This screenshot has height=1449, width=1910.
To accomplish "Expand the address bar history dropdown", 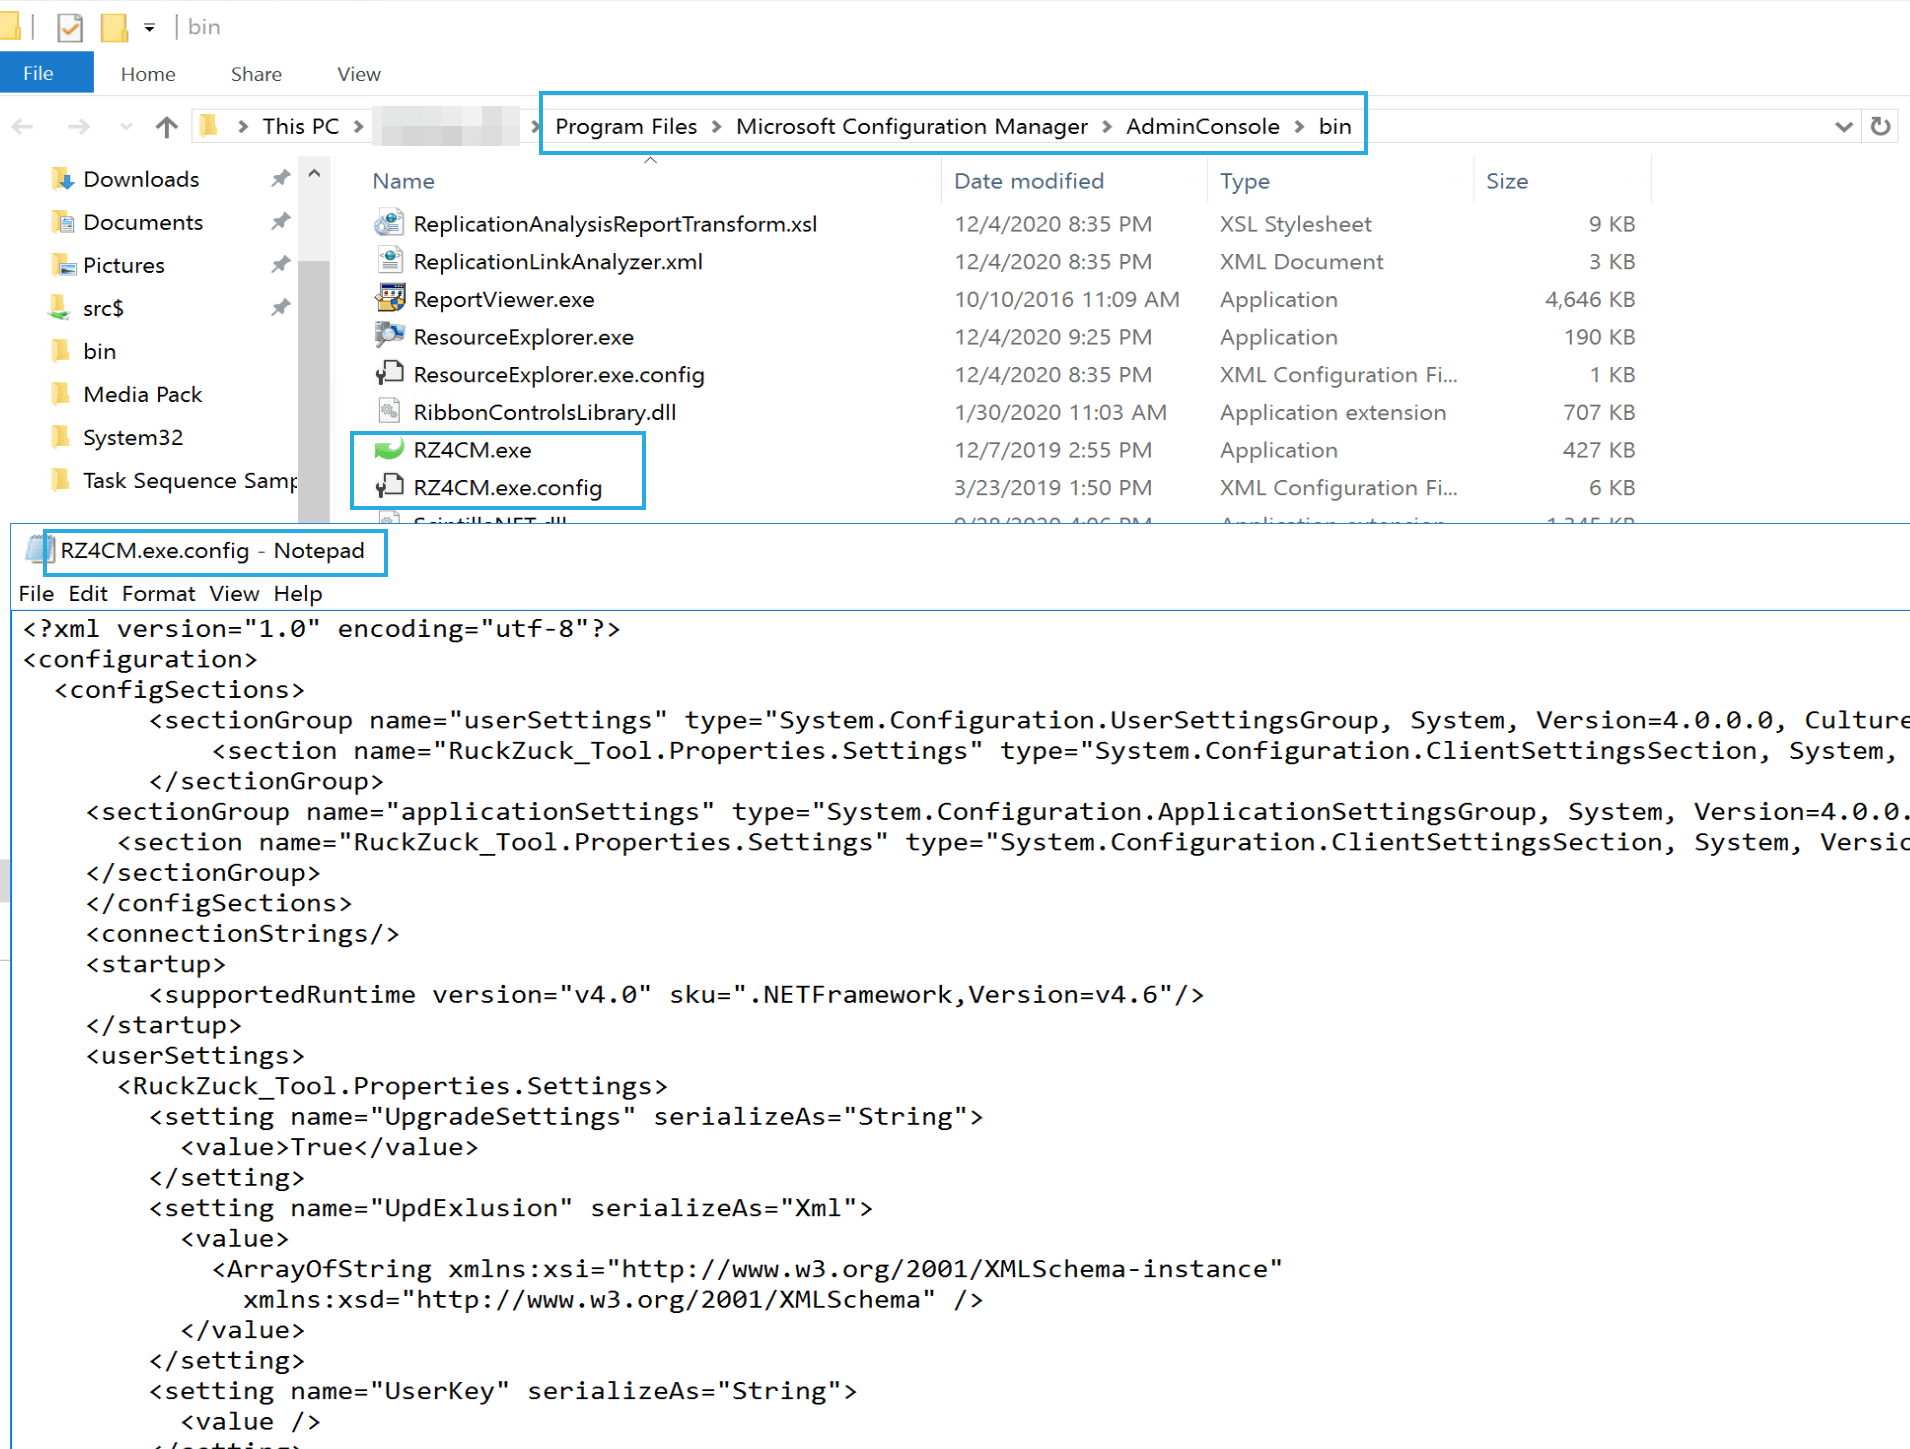I will 1843,127.
